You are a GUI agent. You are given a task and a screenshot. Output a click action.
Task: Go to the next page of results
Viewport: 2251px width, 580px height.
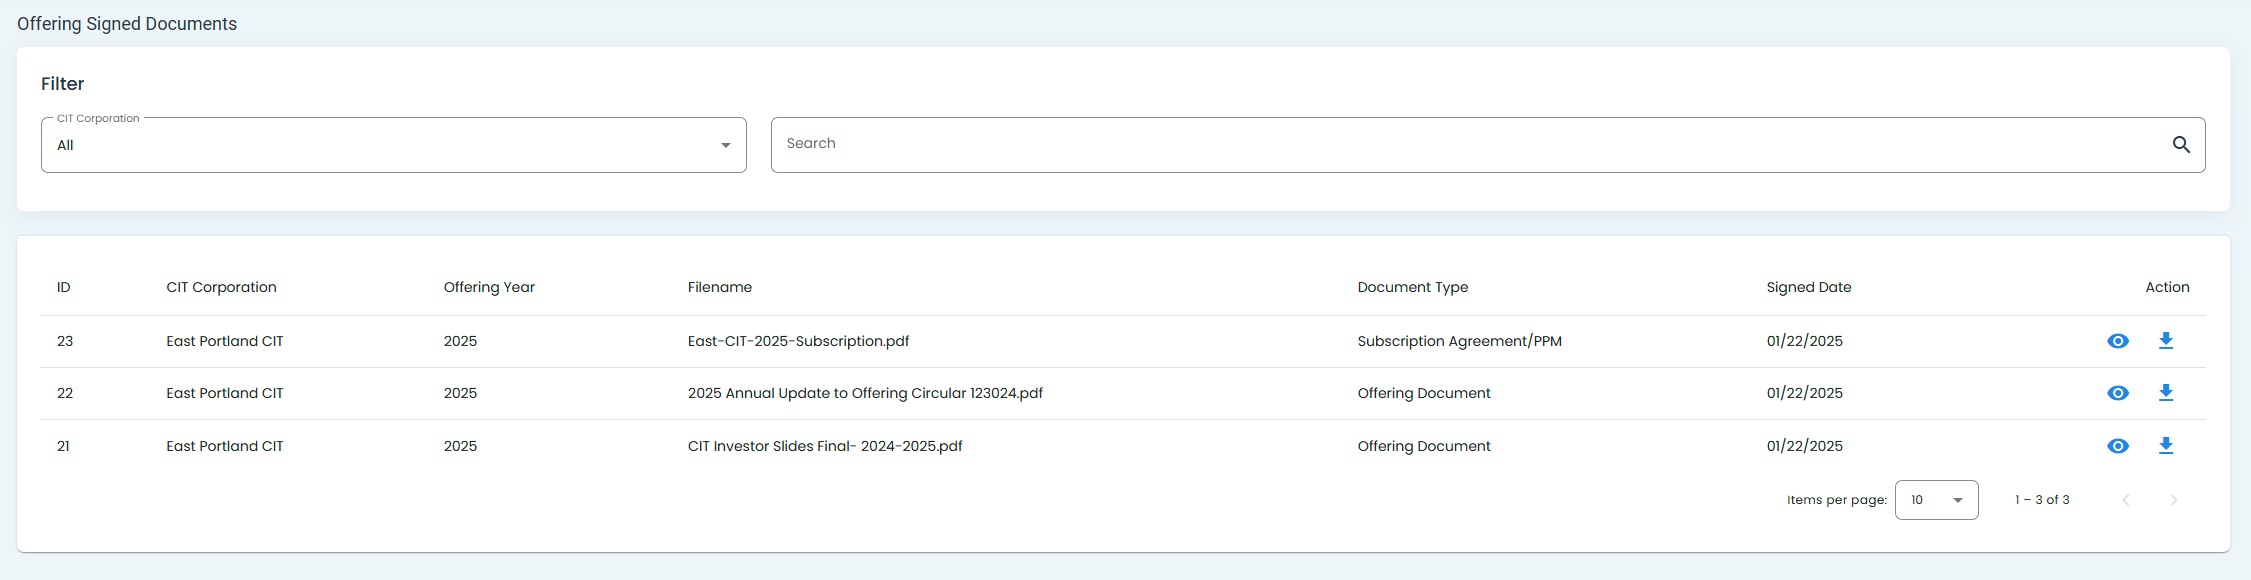pyautogui.click(x=2173, y=500)
